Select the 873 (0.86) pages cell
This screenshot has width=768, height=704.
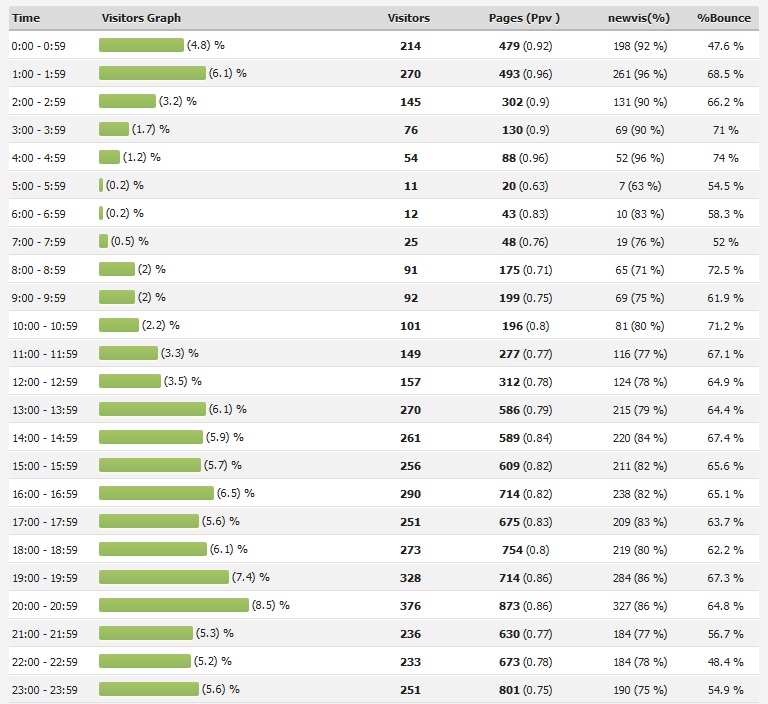[x=525, y=606]
